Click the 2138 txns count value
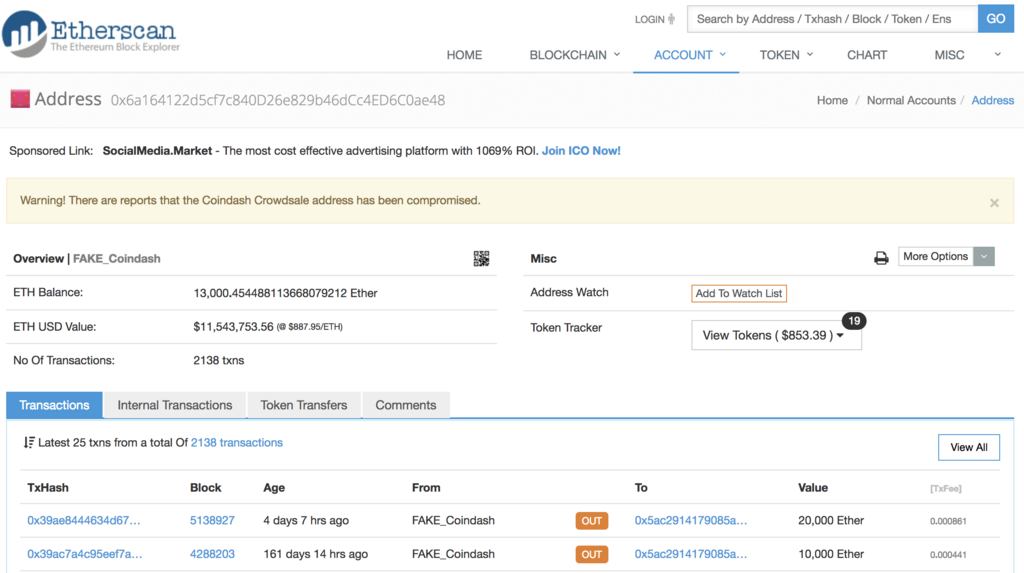This screenshot has height=573, width=1024. coord(219,361)
